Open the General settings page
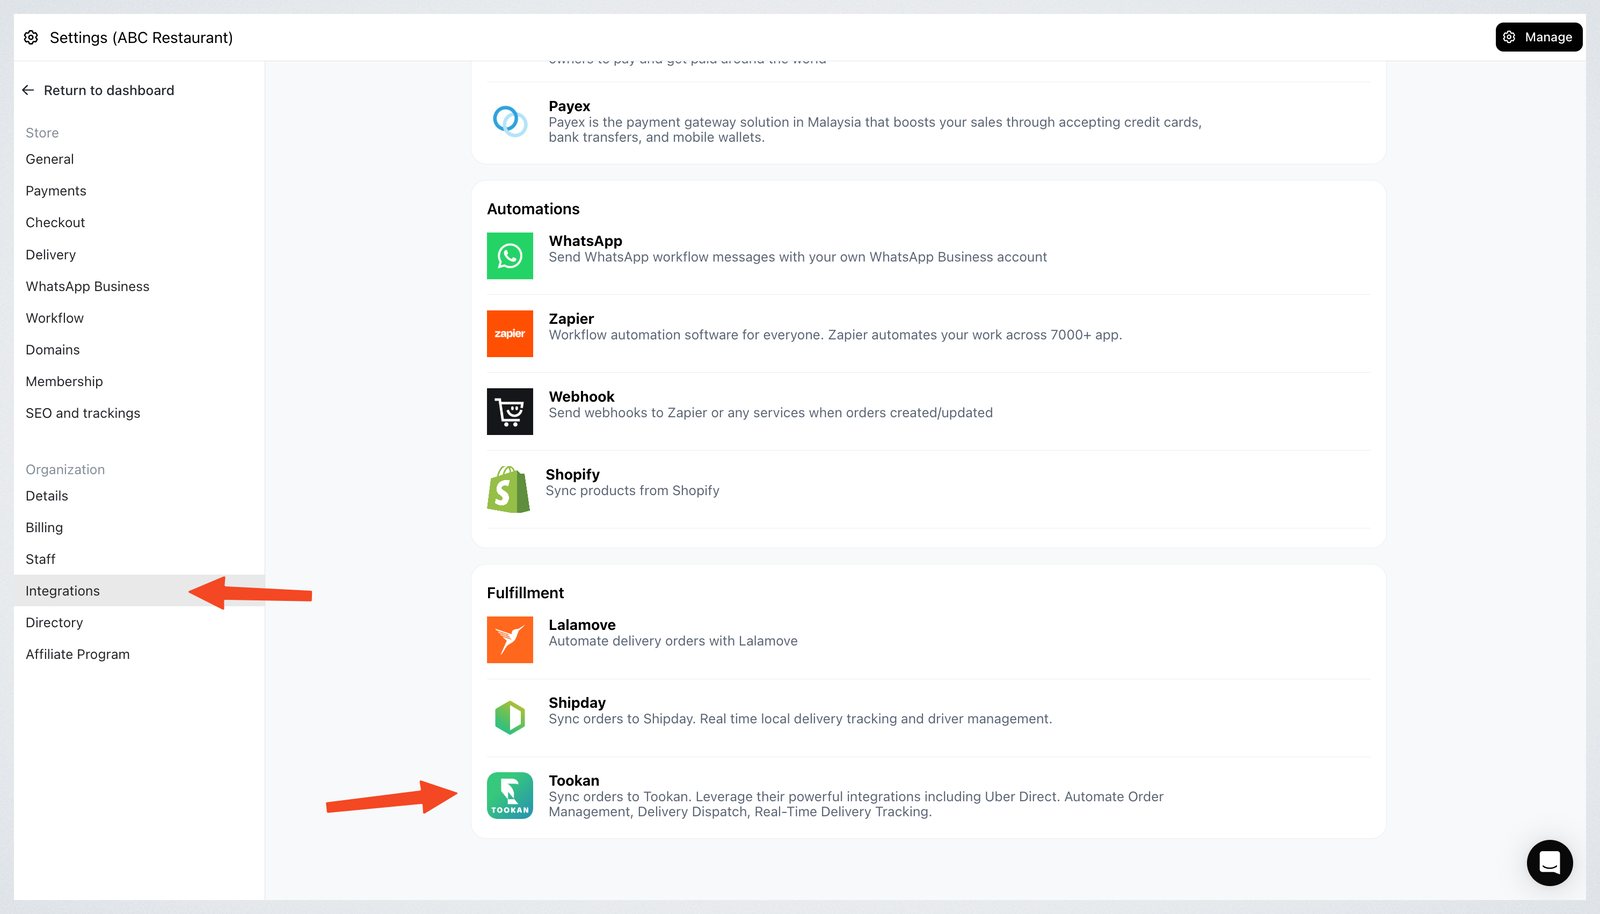The width and height of the screenshot is (1600, 914). (x=50, y=159)
